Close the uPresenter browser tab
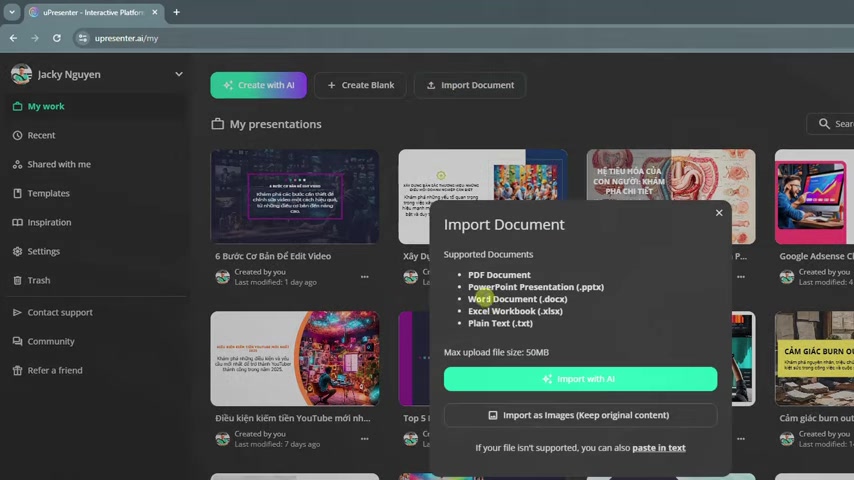854x480 pixels. (155, 12)
